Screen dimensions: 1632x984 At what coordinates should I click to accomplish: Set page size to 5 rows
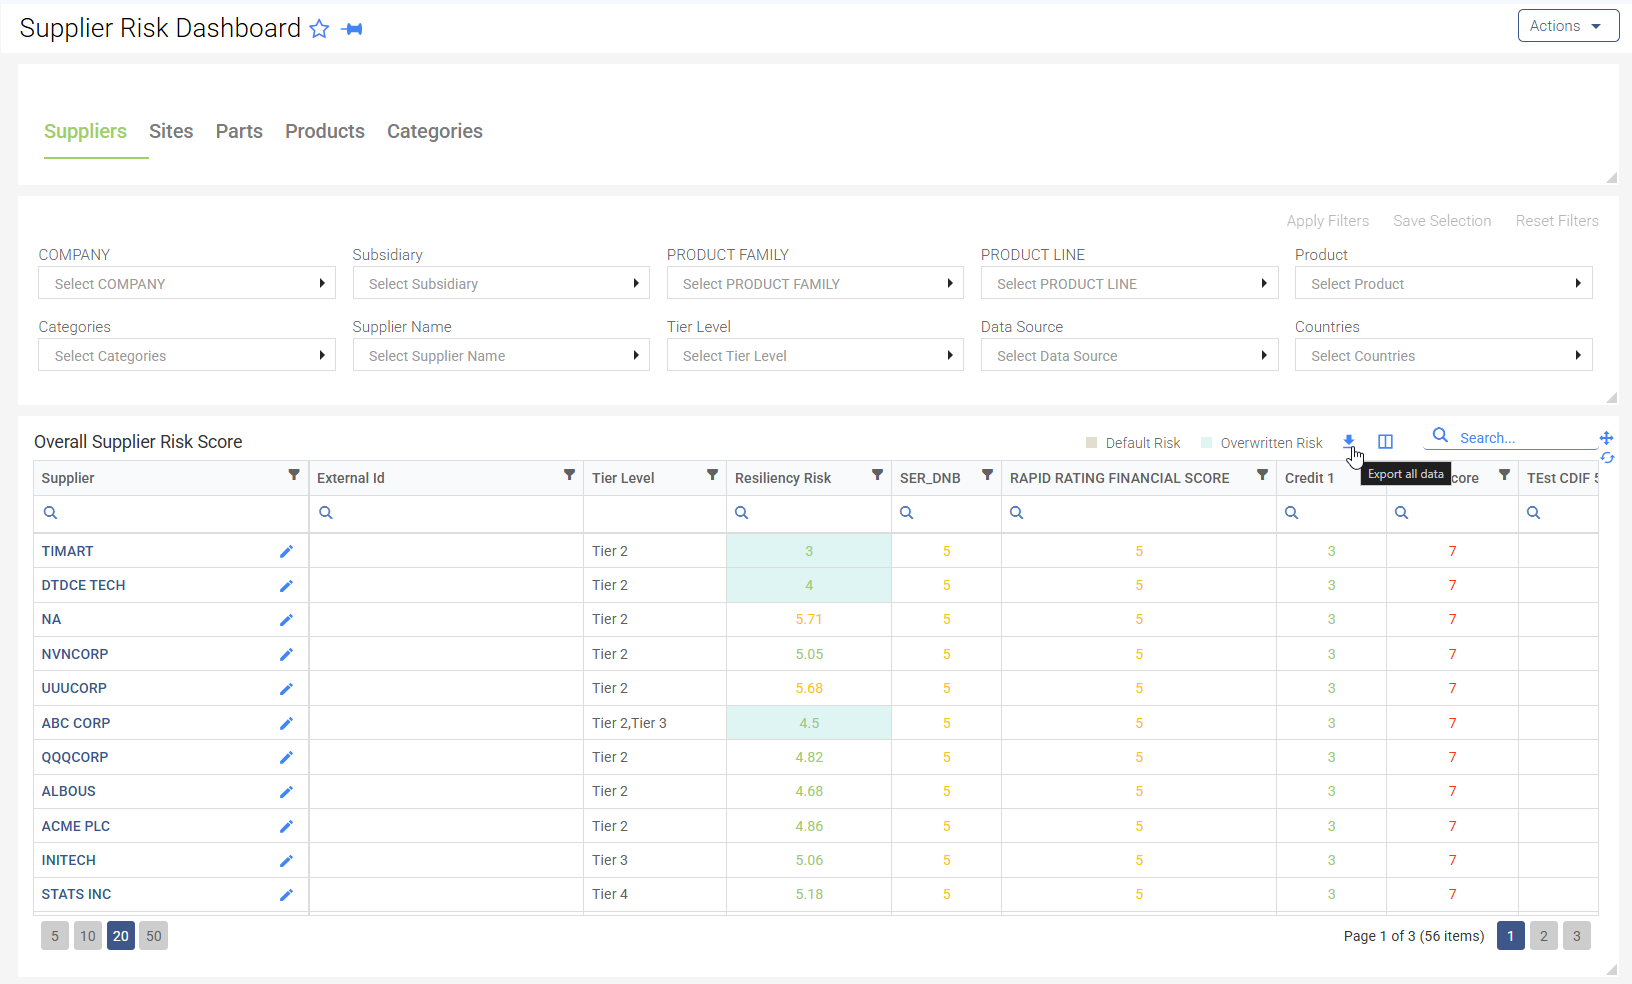click(55, 936)
